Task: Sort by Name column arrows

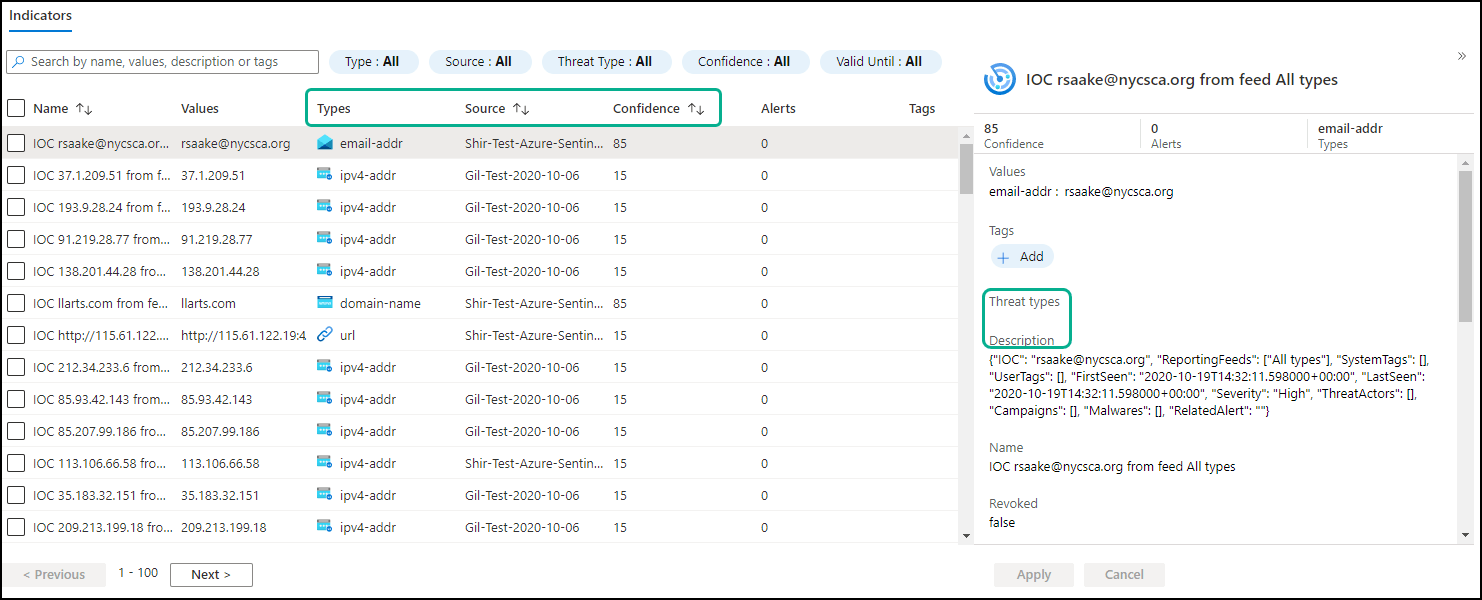Action: coord(84,109)
